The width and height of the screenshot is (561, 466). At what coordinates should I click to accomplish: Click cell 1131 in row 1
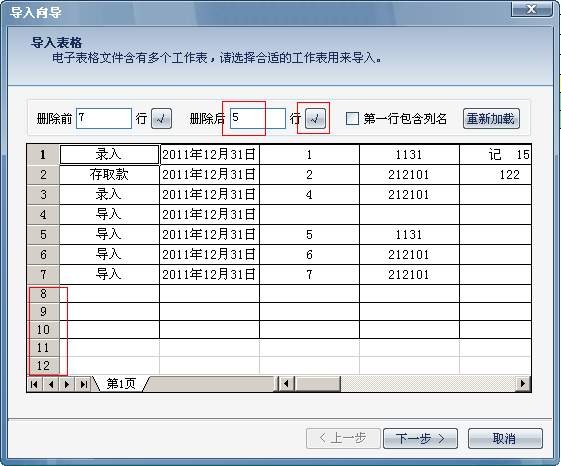coord(409,155)
